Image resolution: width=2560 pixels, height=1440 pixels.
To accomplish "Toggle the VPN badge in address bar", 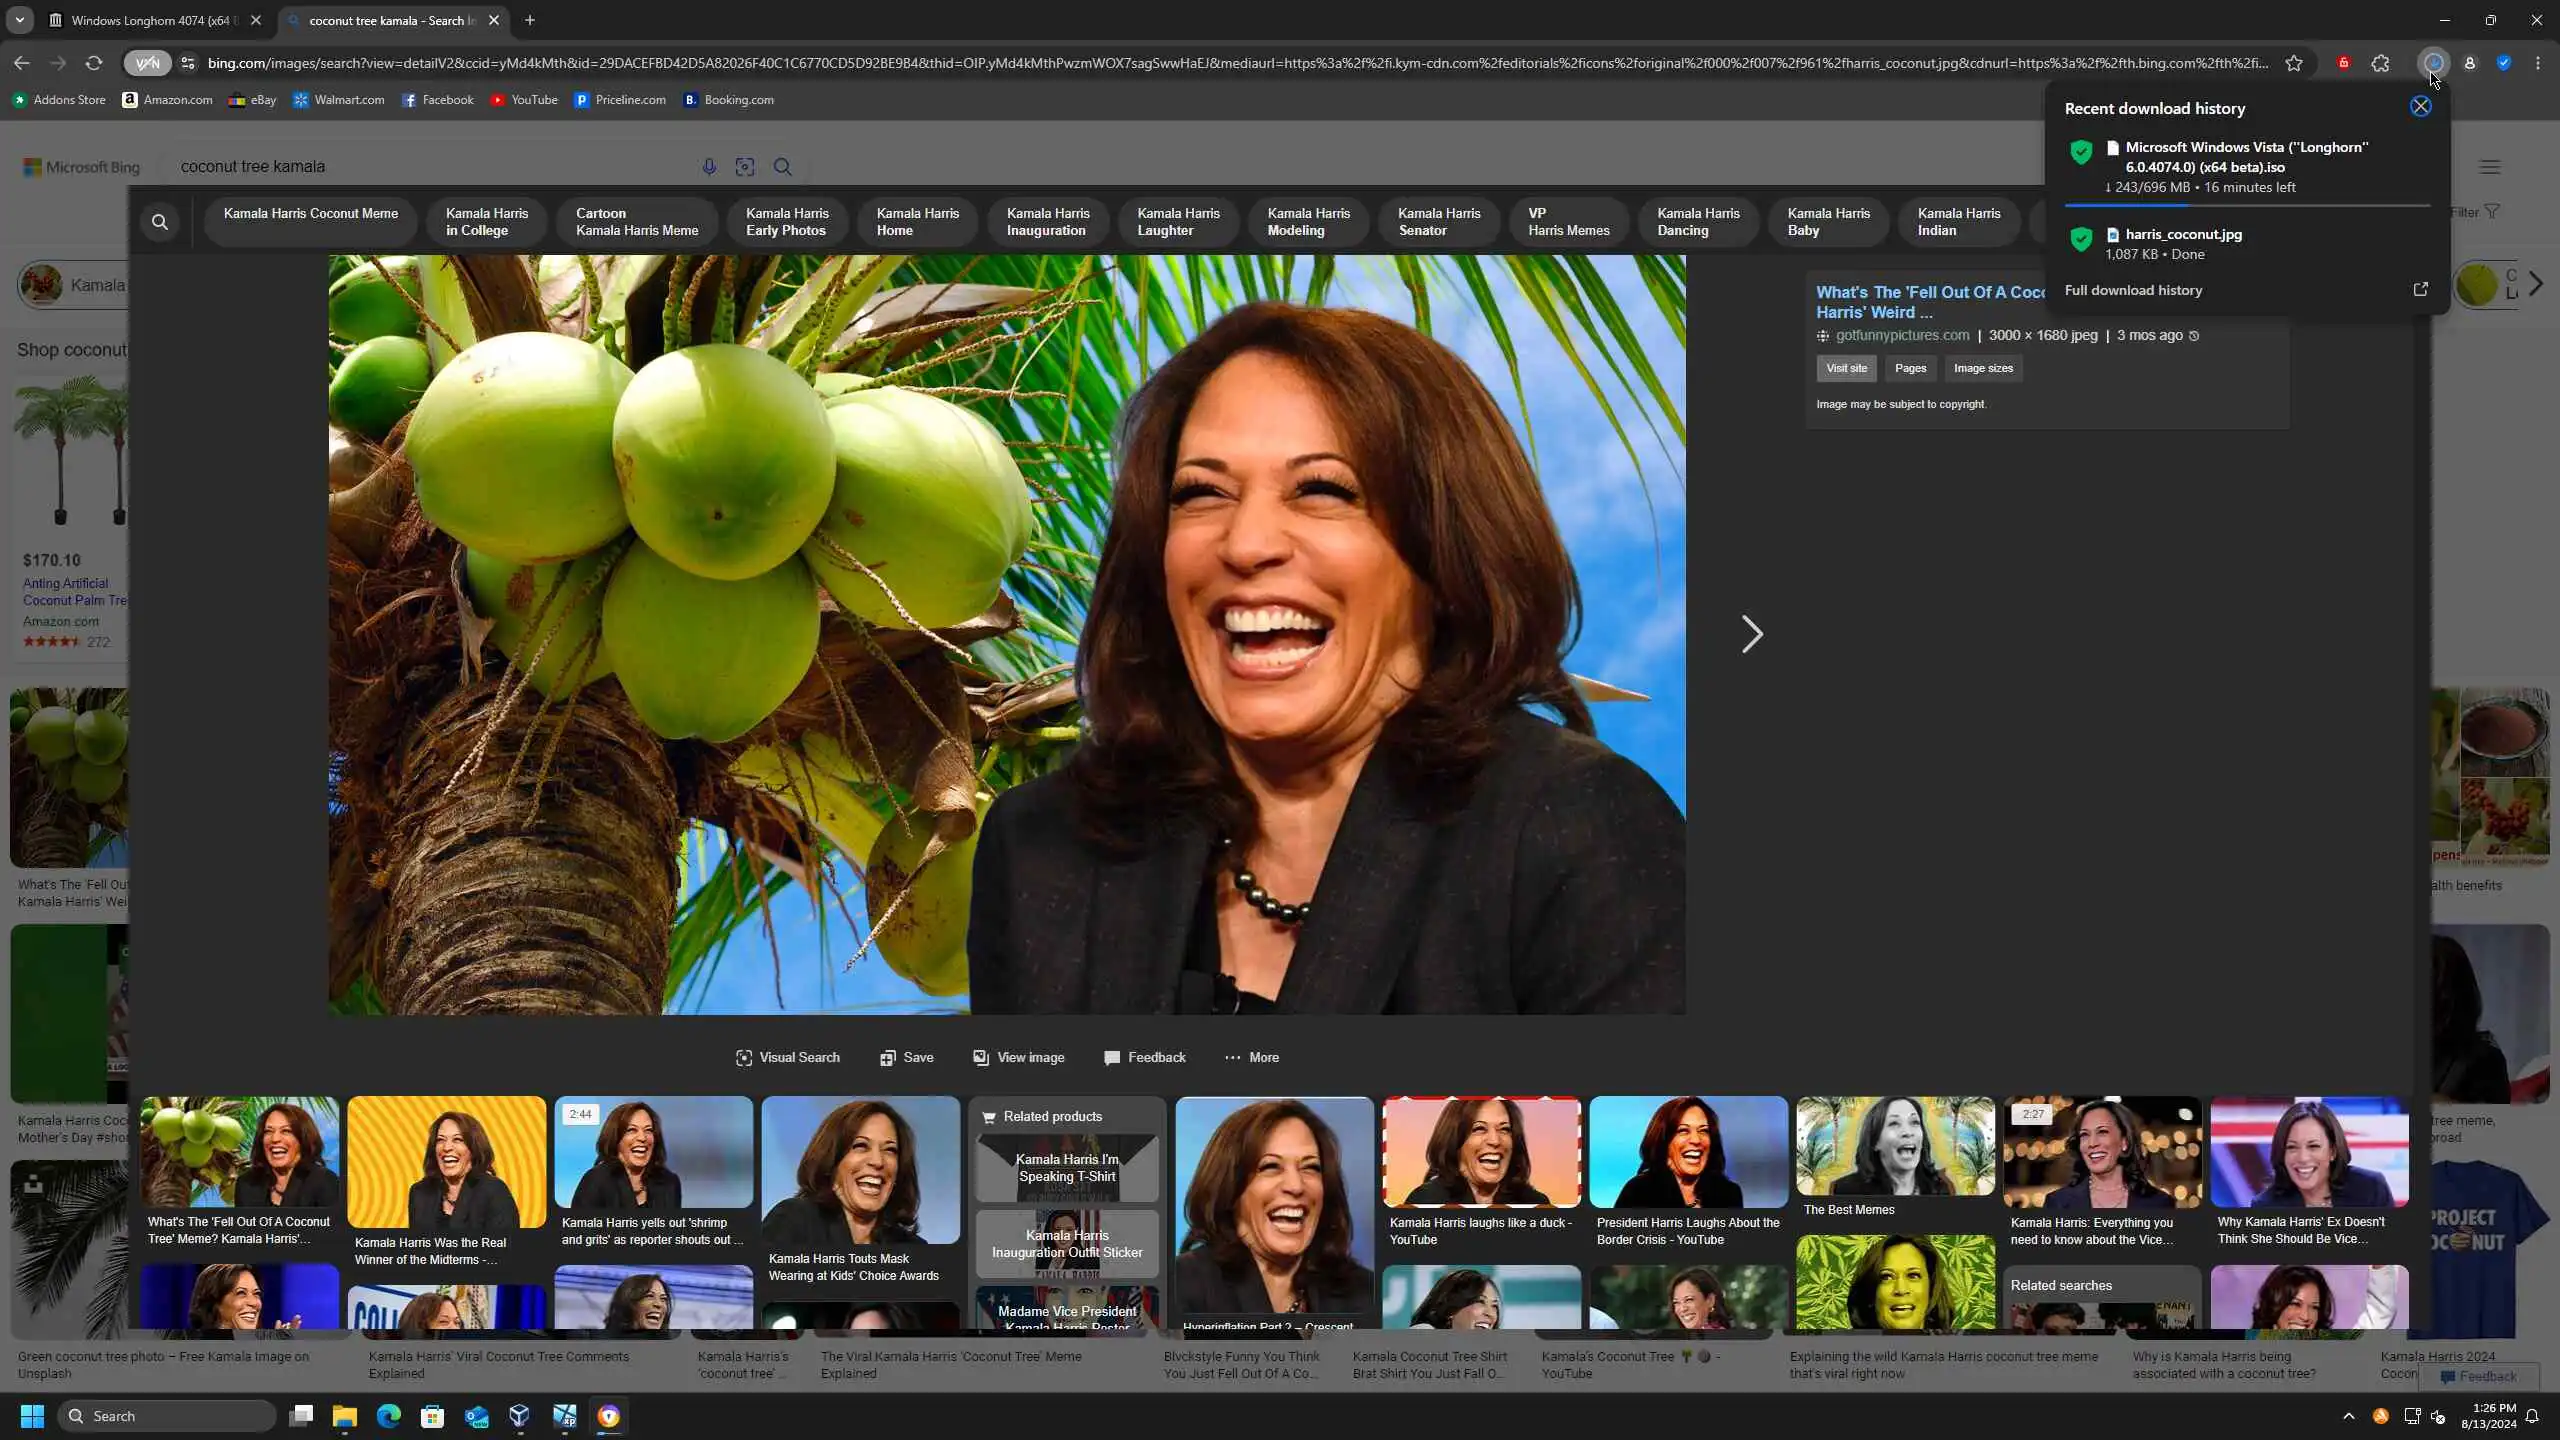I will [147, 63].
